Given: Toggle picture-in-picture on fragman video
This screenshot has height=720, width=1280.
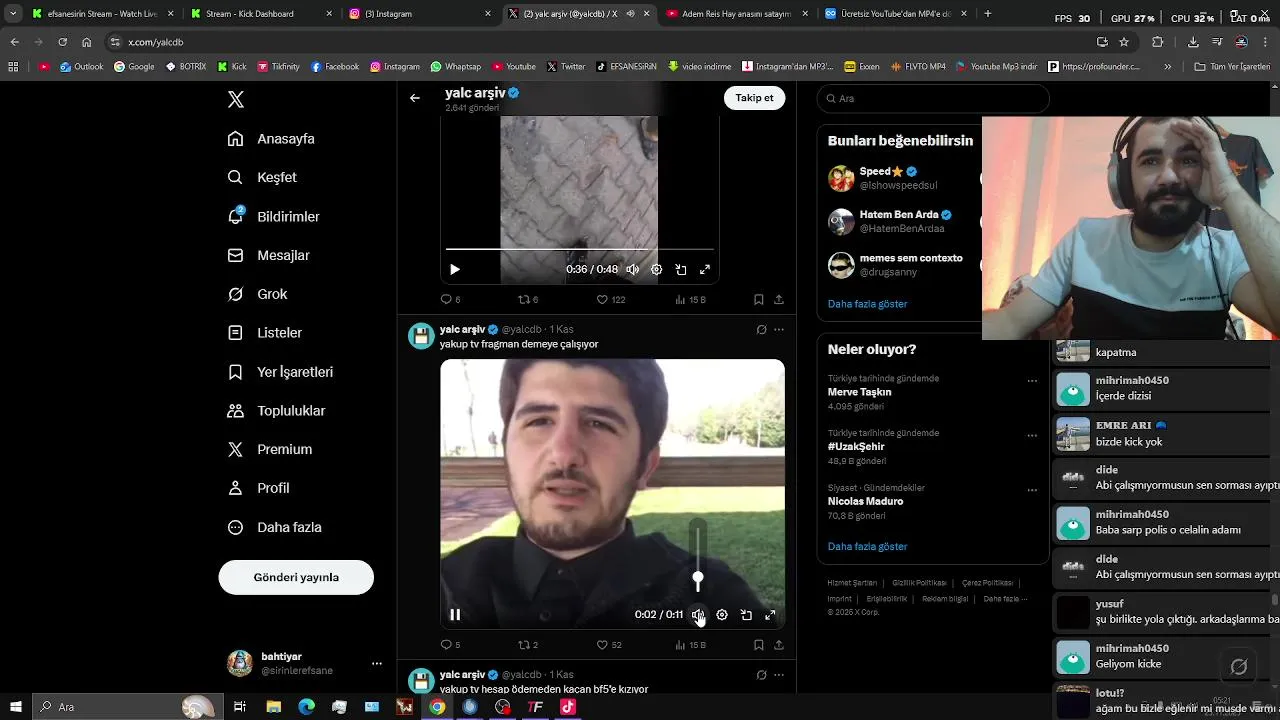Looking at the screenshot, I should 746,615.
